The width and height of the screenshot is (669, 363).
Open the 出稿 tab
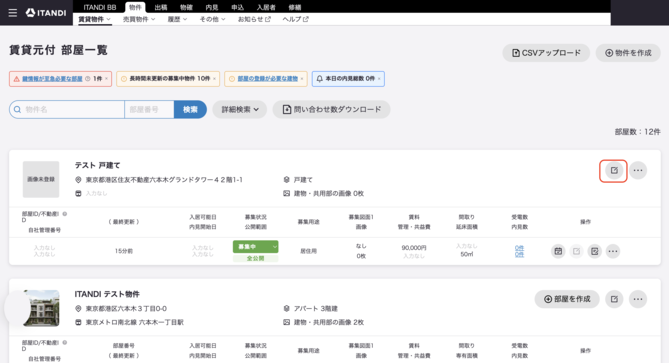(x=161, y=7)
